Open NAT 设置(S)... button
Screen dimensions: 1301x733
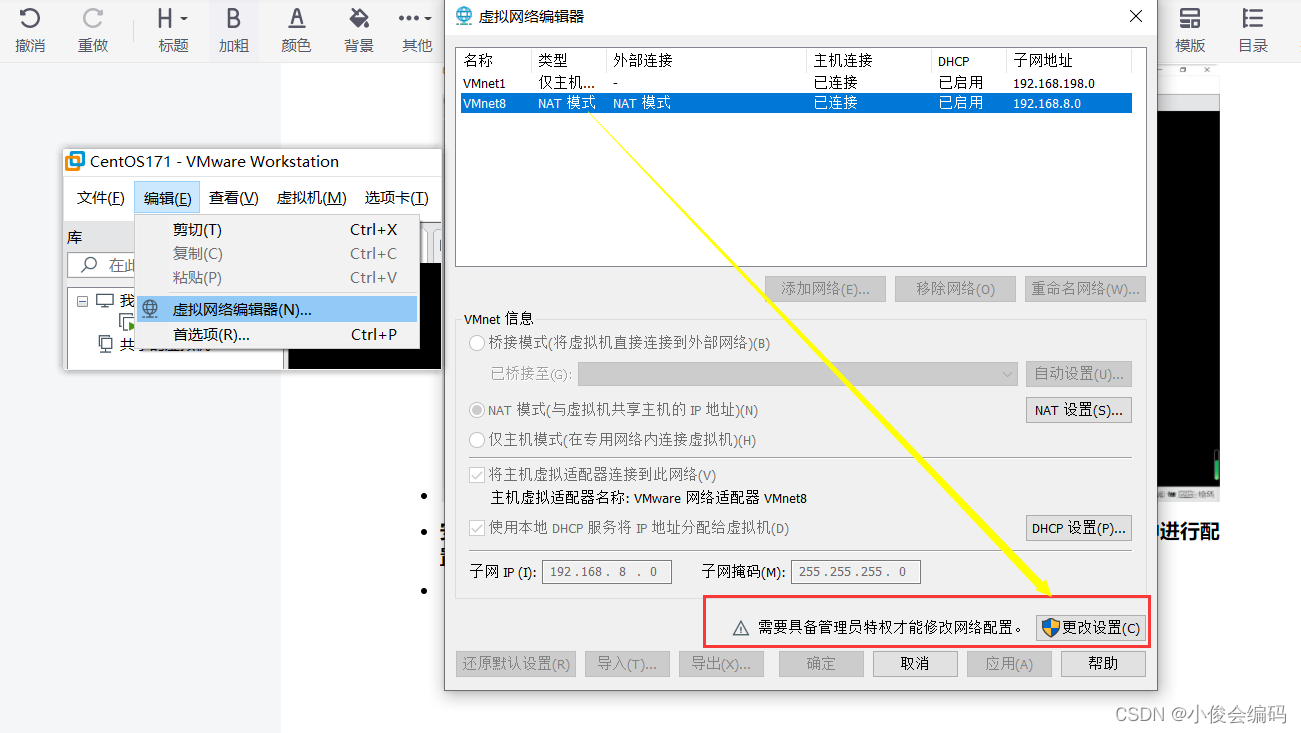coord(1078,410)
